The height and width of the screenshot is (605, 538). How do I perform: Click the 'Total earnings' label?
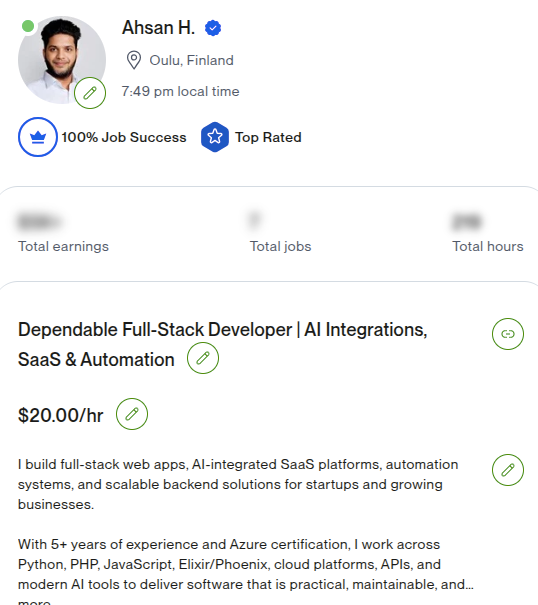pyautogui.click(x=63, y=246)
